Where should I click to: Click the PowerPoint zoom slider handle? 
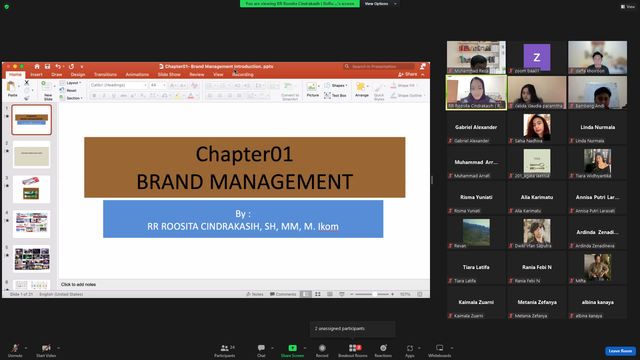click(x=374, y=294)
